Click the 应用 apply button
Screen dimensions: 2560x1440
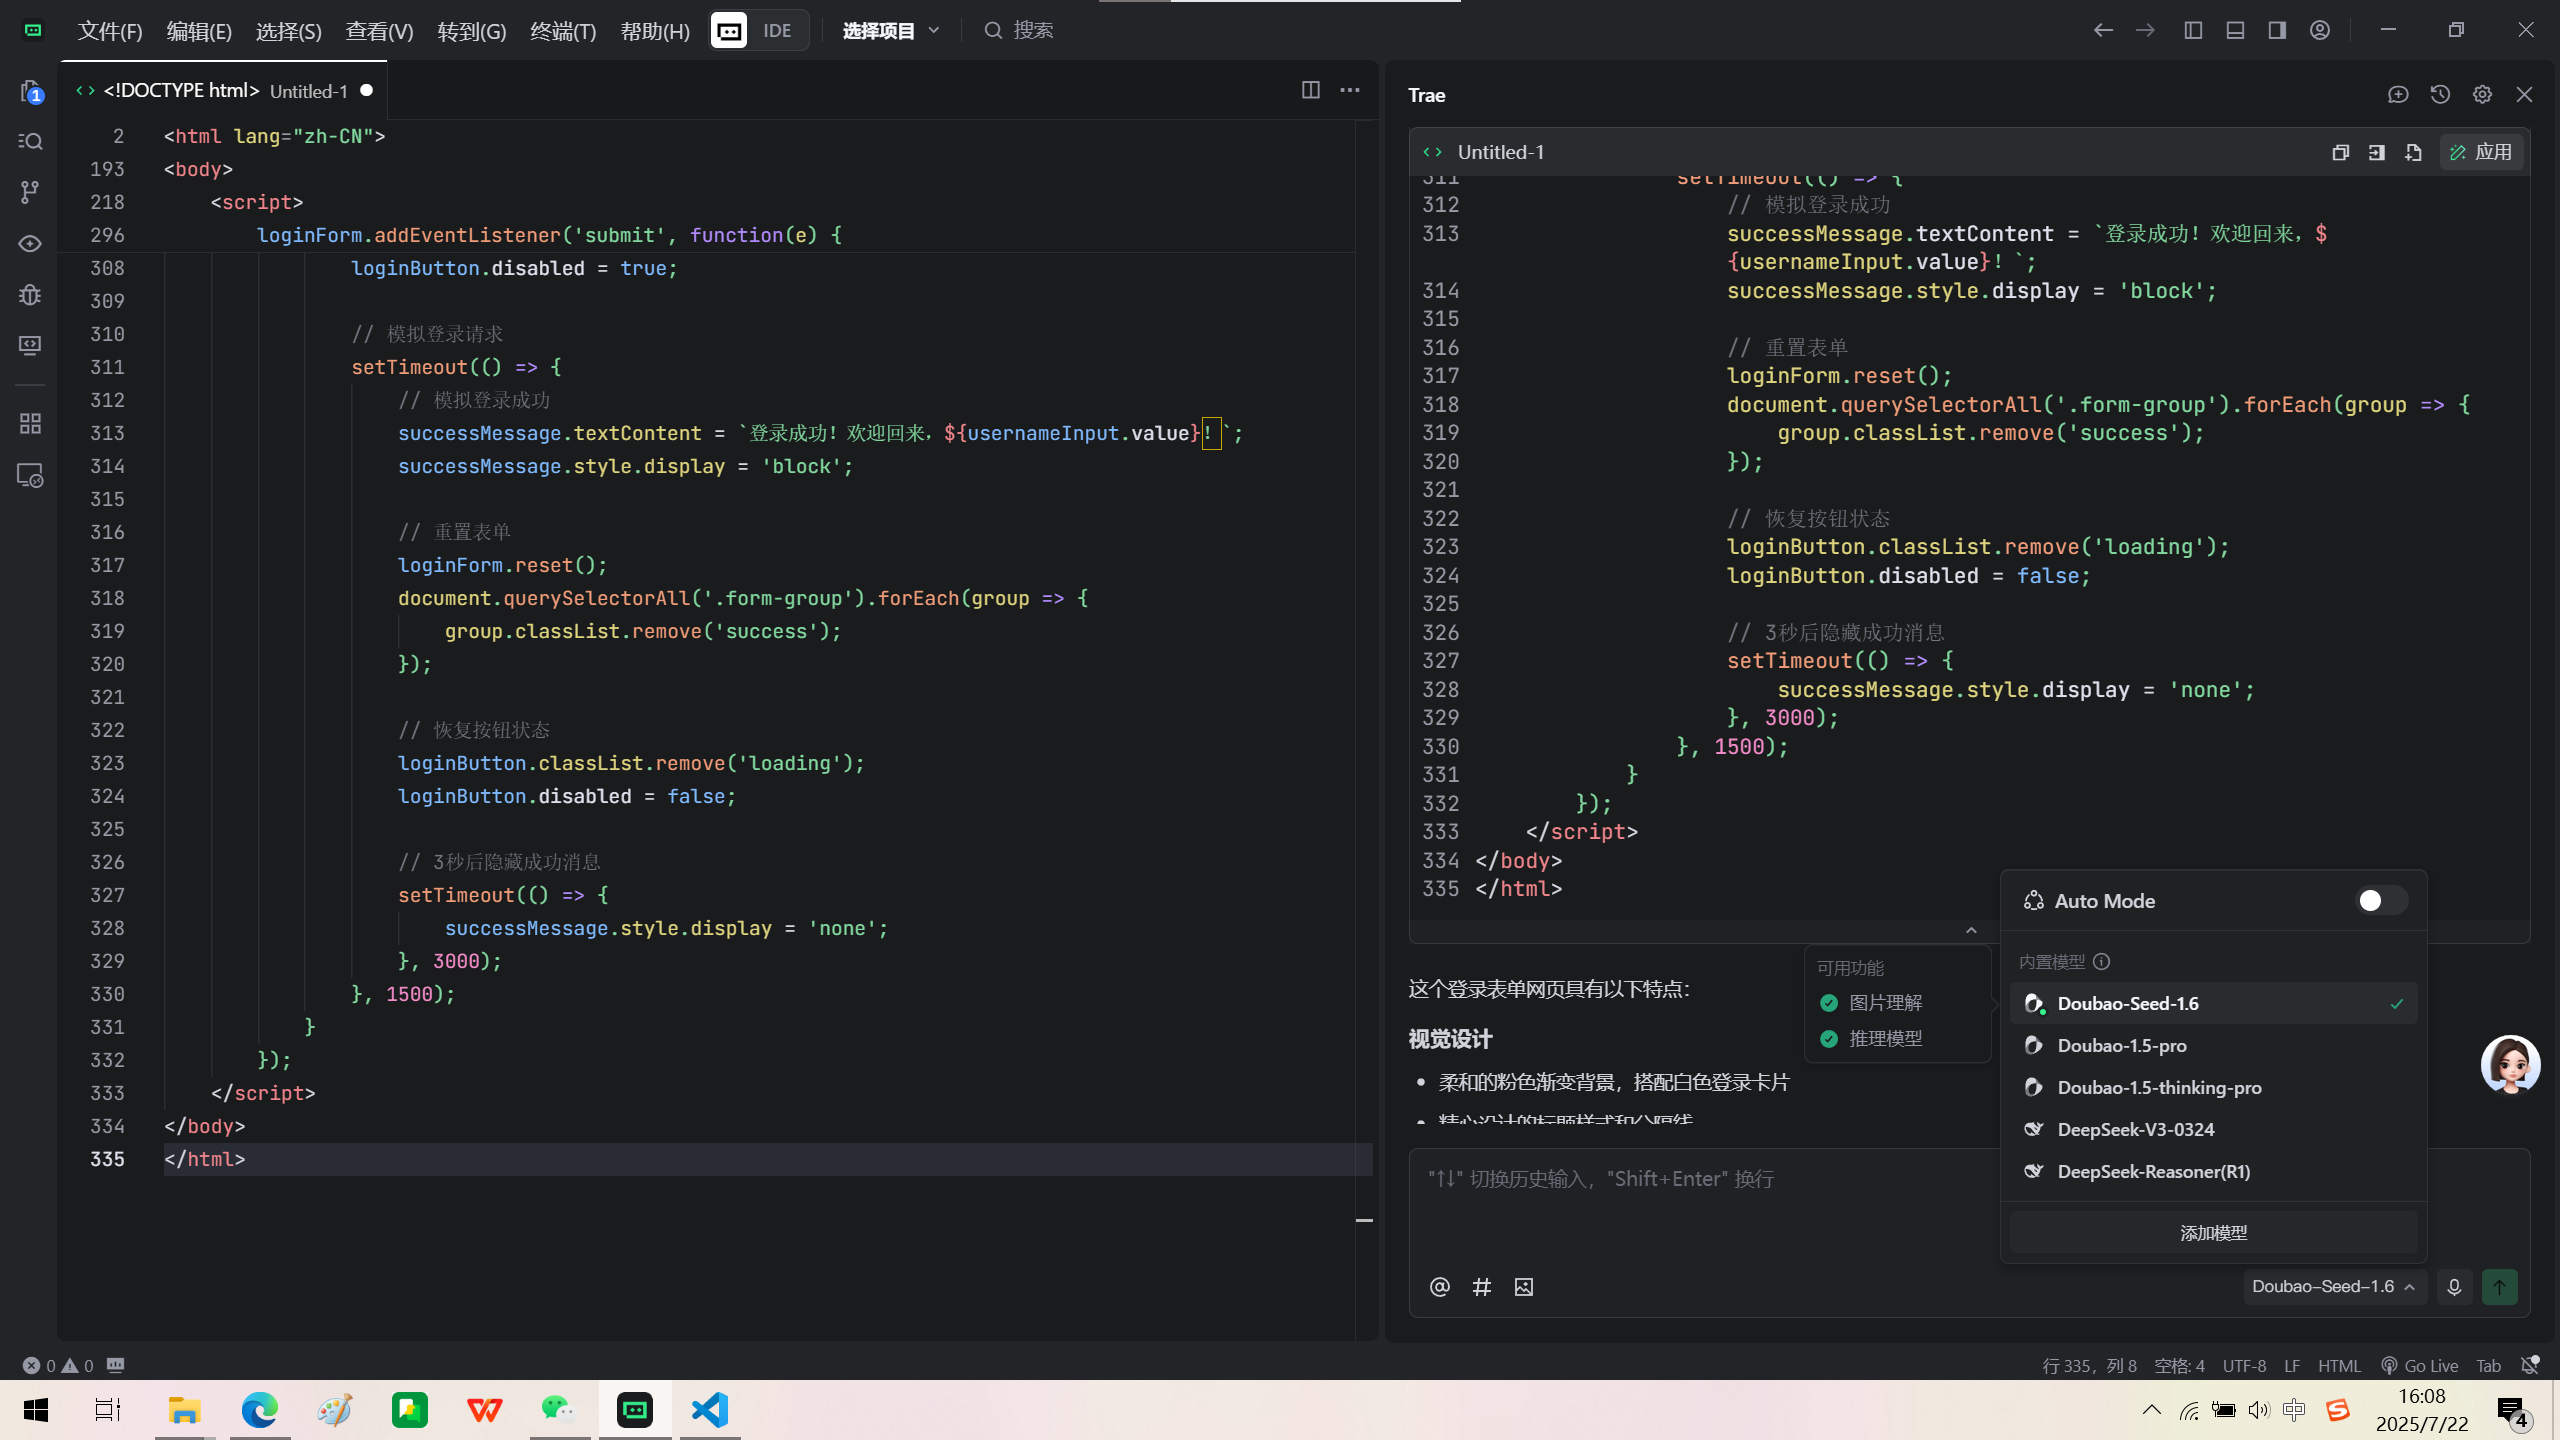point(2481,153)
